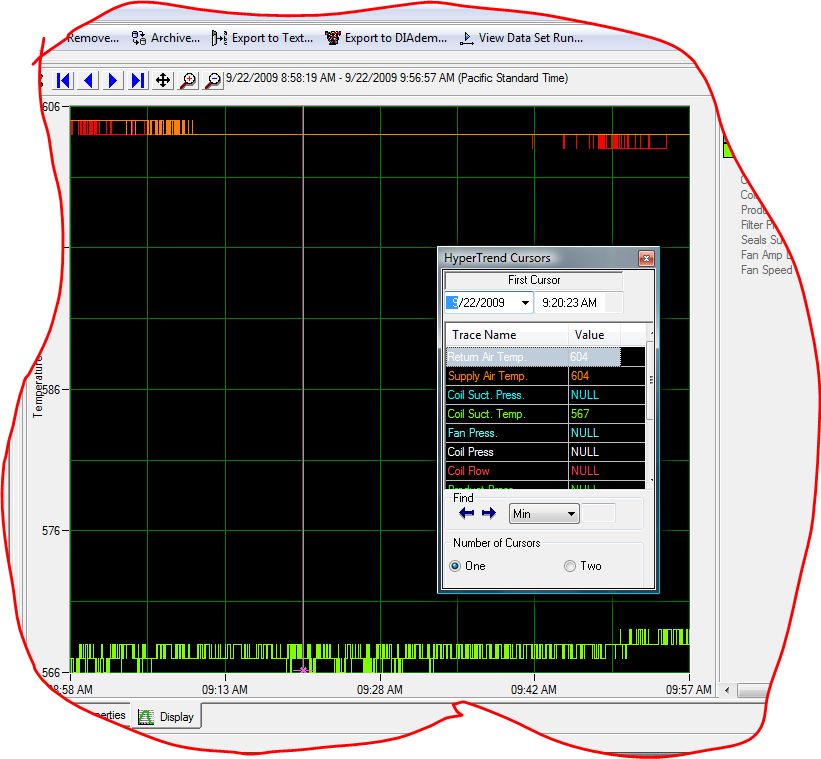Open the Min find-mode dropdown
Screen dimensions: 821x759
point(544,514)
